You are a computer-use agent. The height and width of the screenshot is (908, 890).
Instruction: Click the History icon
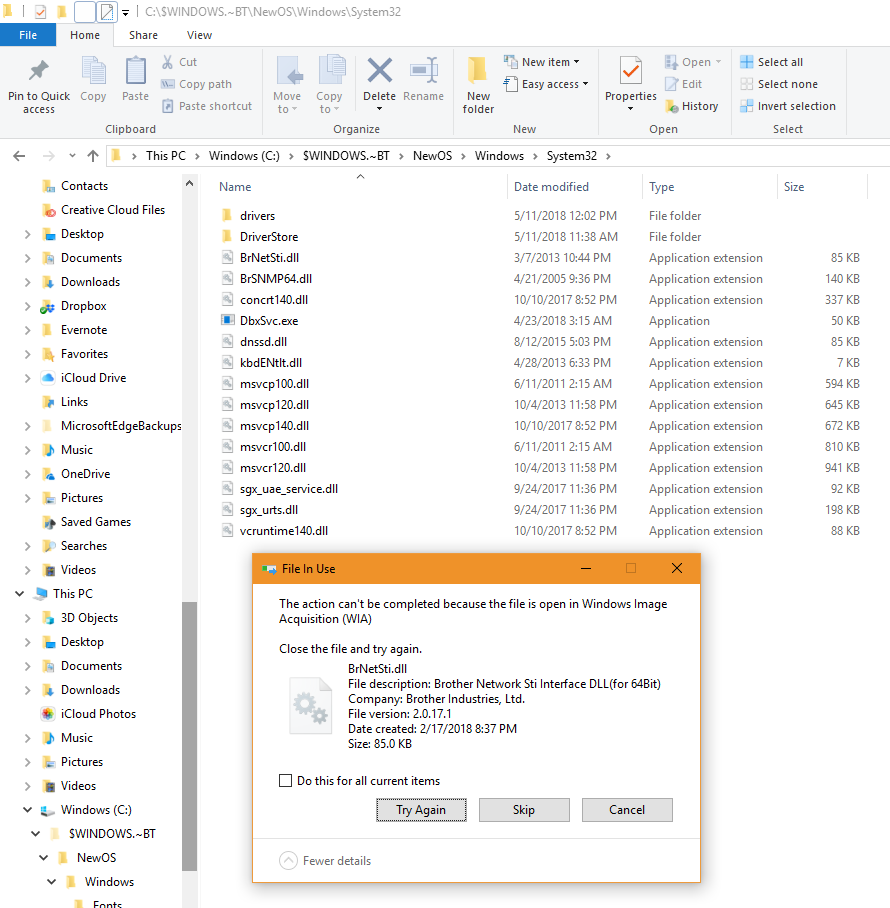(672, 106)
